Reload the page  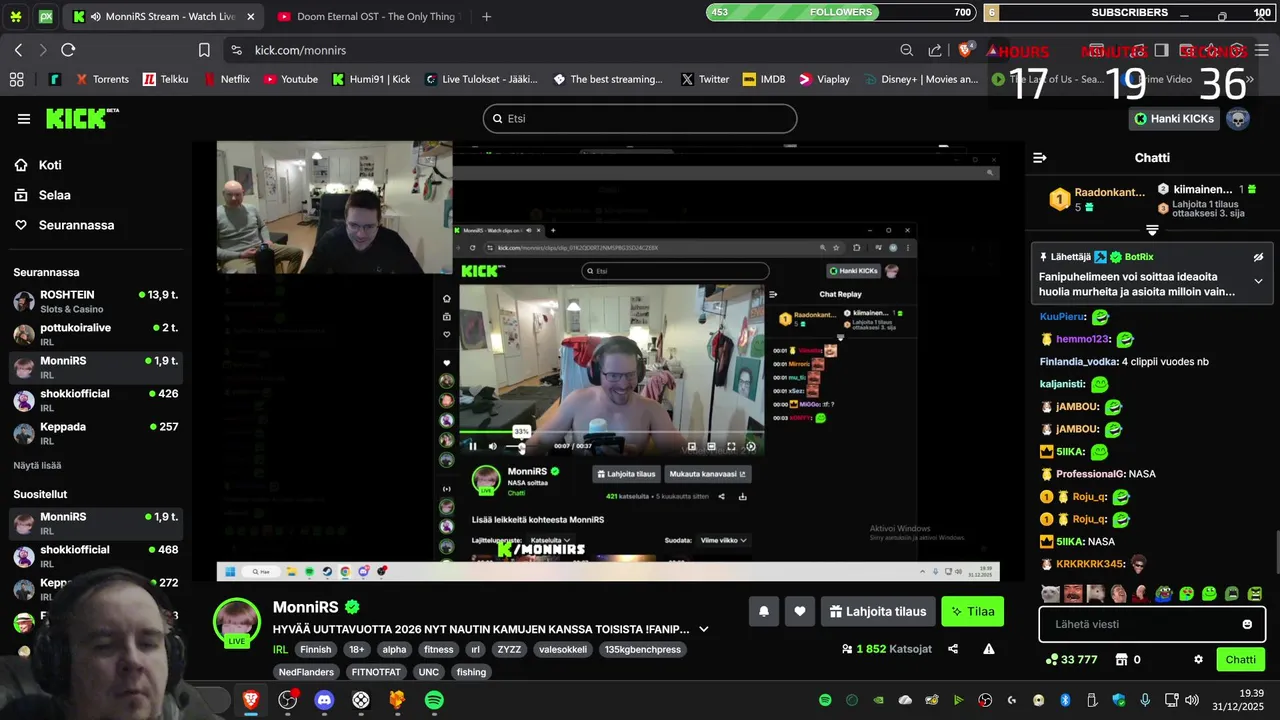pos(68,50)
